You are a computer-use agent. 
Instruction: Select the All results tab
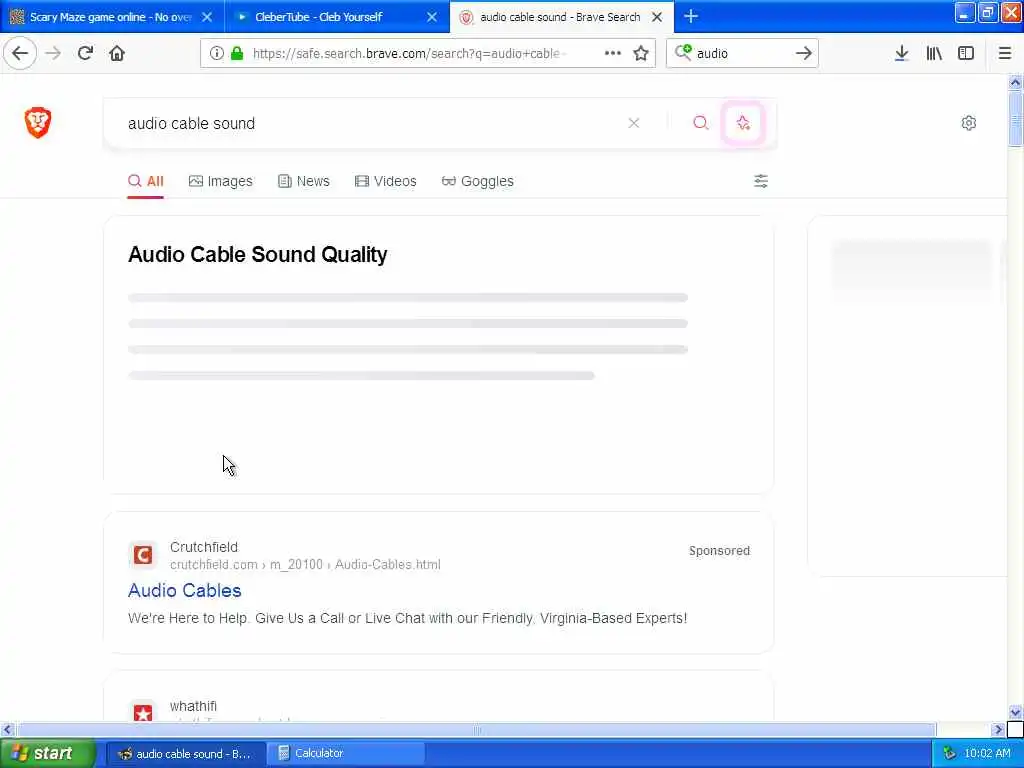(x=146, y=181)
